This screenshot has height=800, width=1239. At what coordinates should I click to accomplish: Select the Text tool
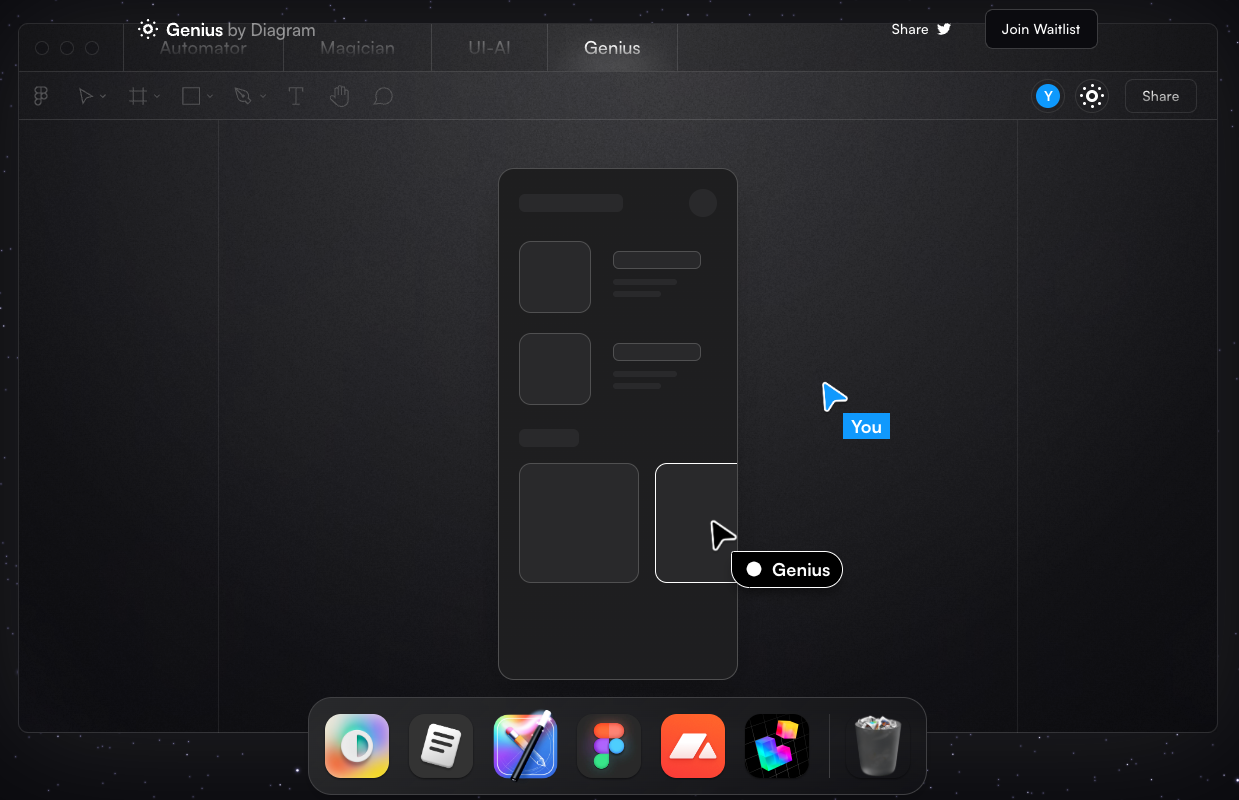coord(296,96)
